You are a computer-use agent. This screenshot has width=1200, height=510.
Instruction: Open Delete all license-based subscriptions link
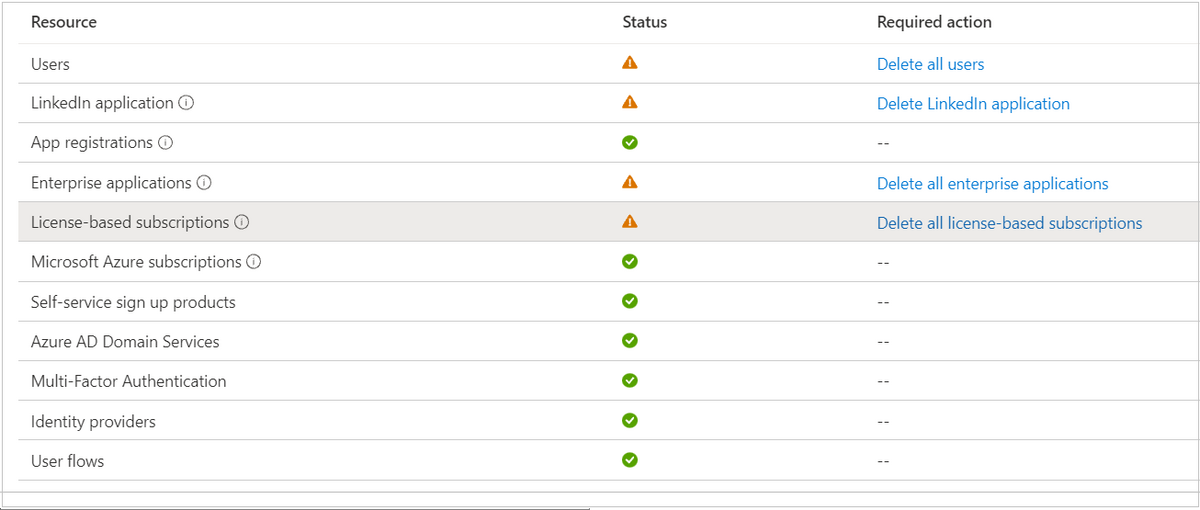tap(1009, 223)
